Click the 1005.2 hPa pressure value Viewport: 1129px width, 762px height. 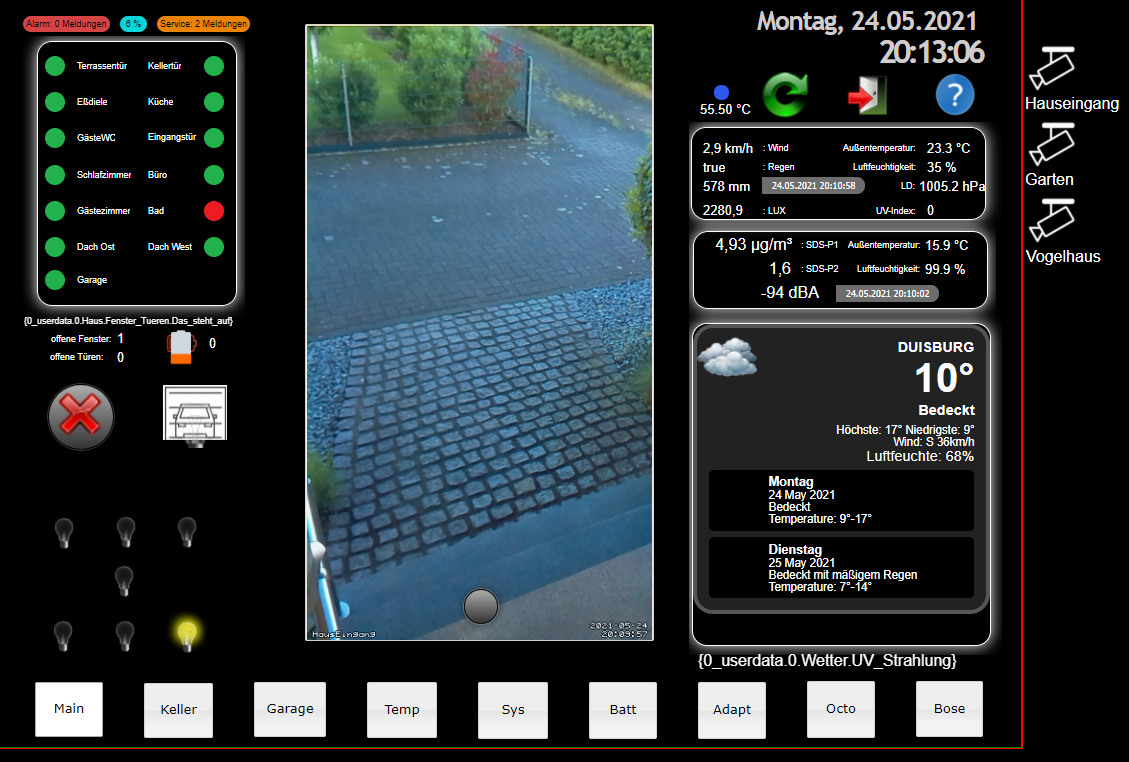pyautogui.click(x=952, y=187)
